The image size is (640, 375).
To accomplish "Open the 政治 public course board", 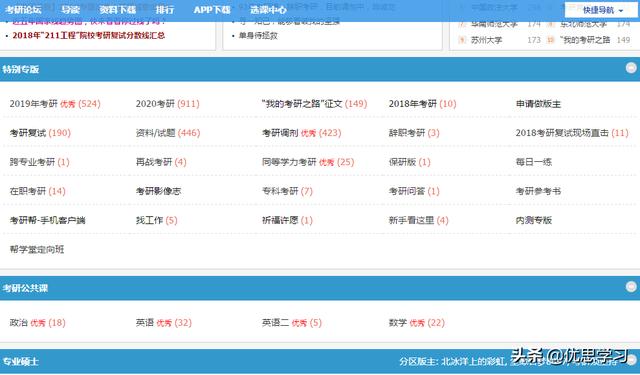I will click(x=18, y=323).
